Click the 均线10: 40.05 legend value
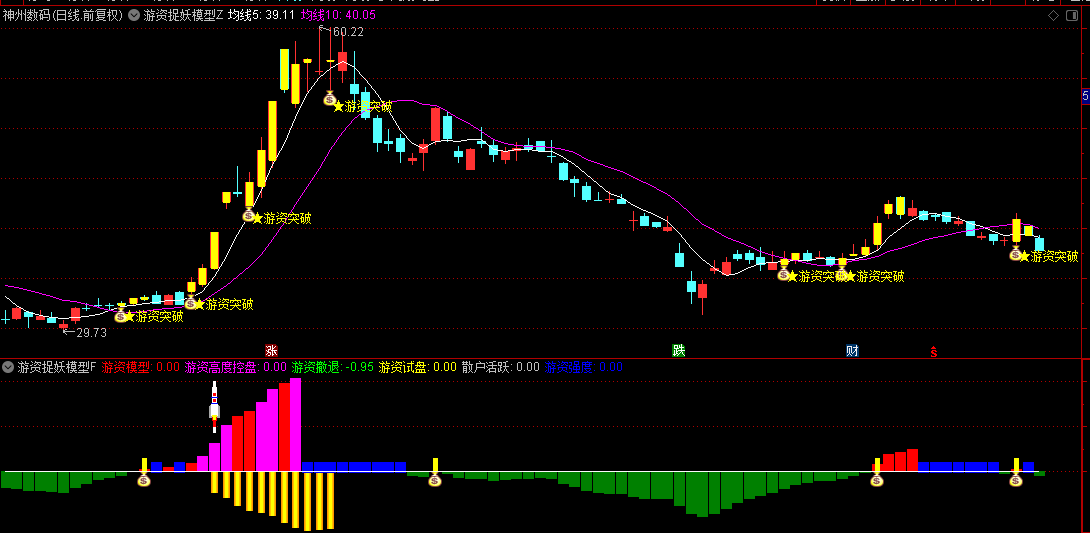Screen dimensions: 1090x533 tap(338, 16)
